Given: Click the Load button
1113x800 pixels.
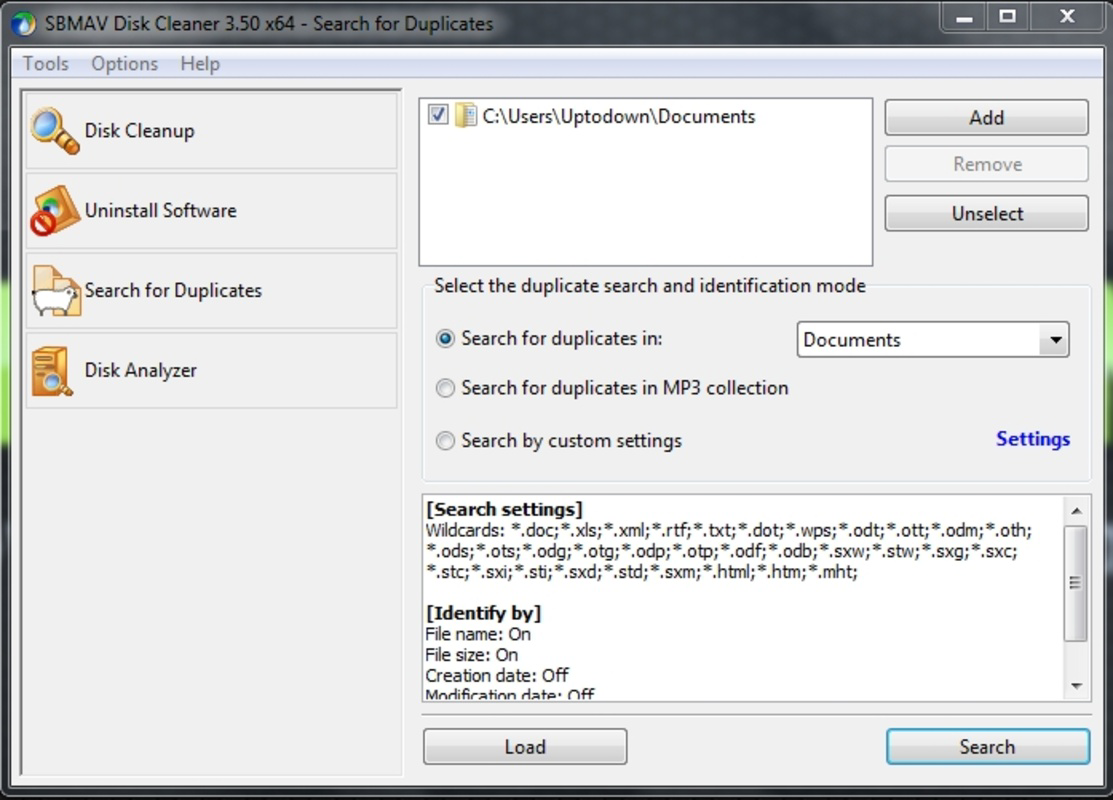Looking at the screenshot, I should pyautogui.click(x=525, y=747).
